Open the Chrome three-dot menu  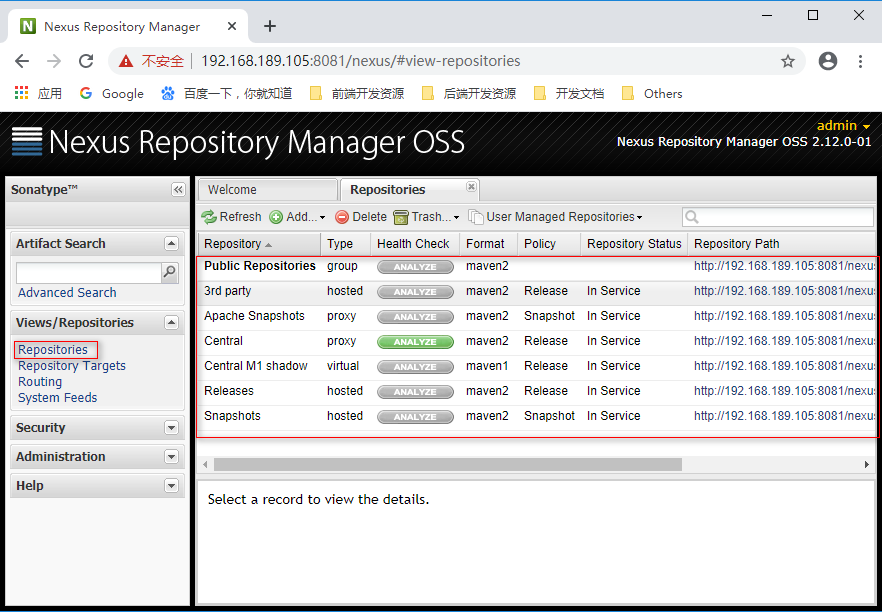click(860, 61)
